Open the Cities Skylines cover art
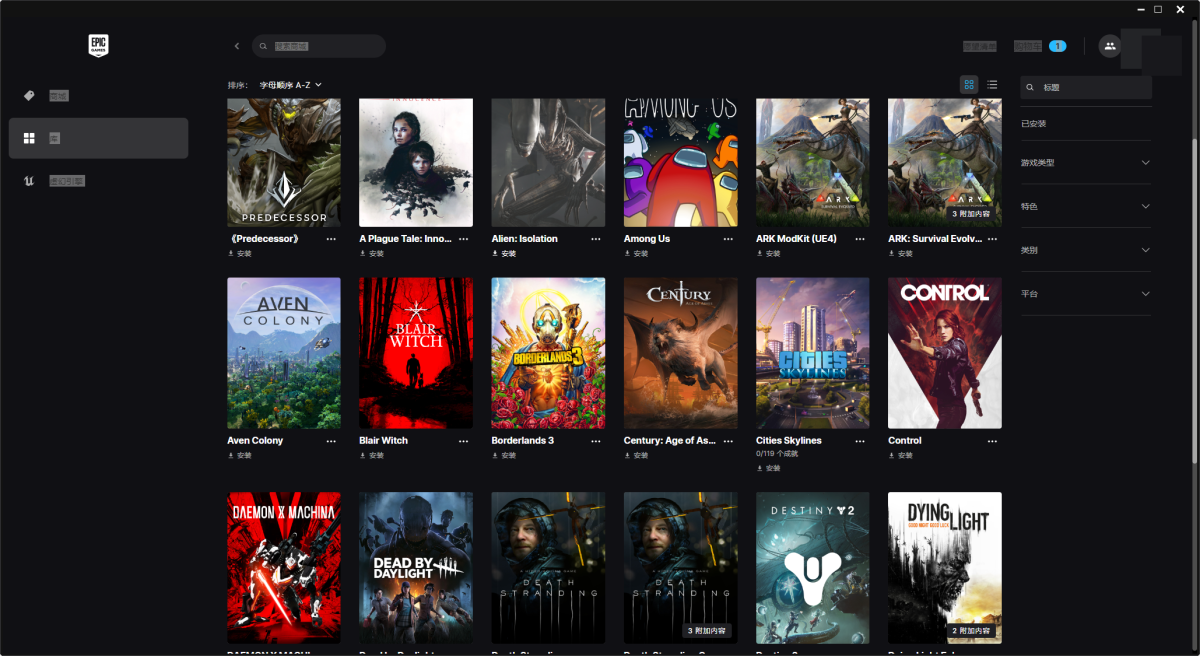1200x656 pixels. pos(813,353)
